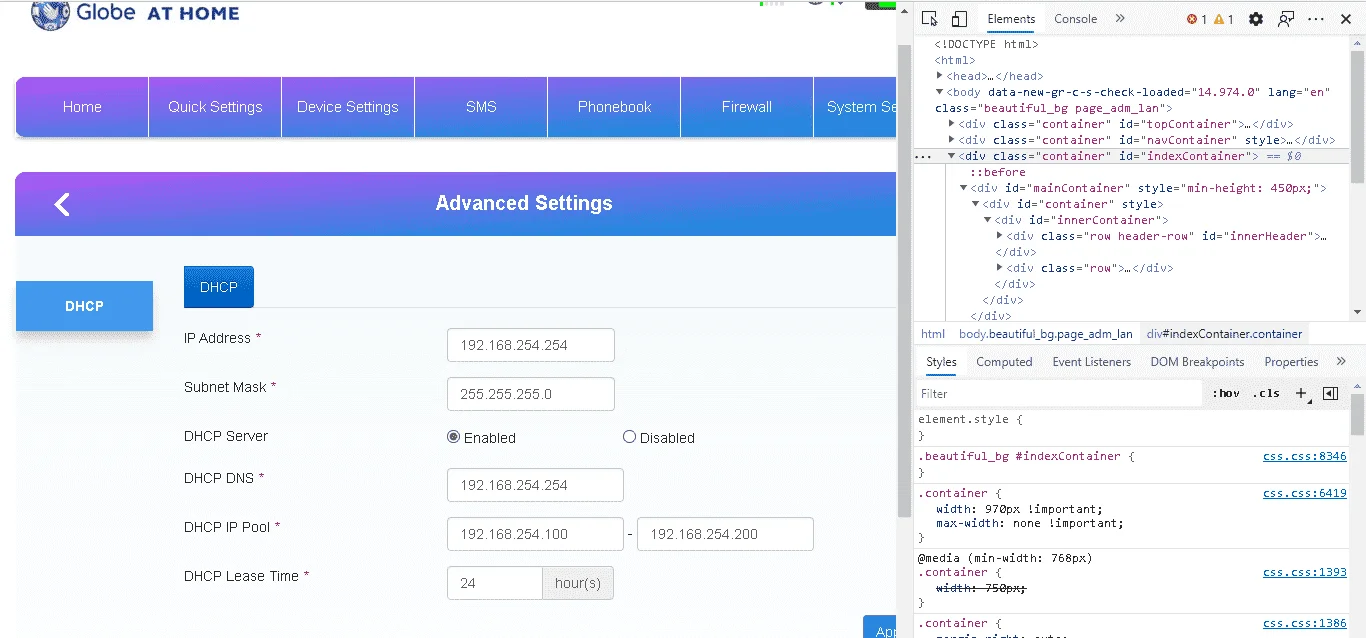Select the Enabled DHCP Server radio button

453,437
